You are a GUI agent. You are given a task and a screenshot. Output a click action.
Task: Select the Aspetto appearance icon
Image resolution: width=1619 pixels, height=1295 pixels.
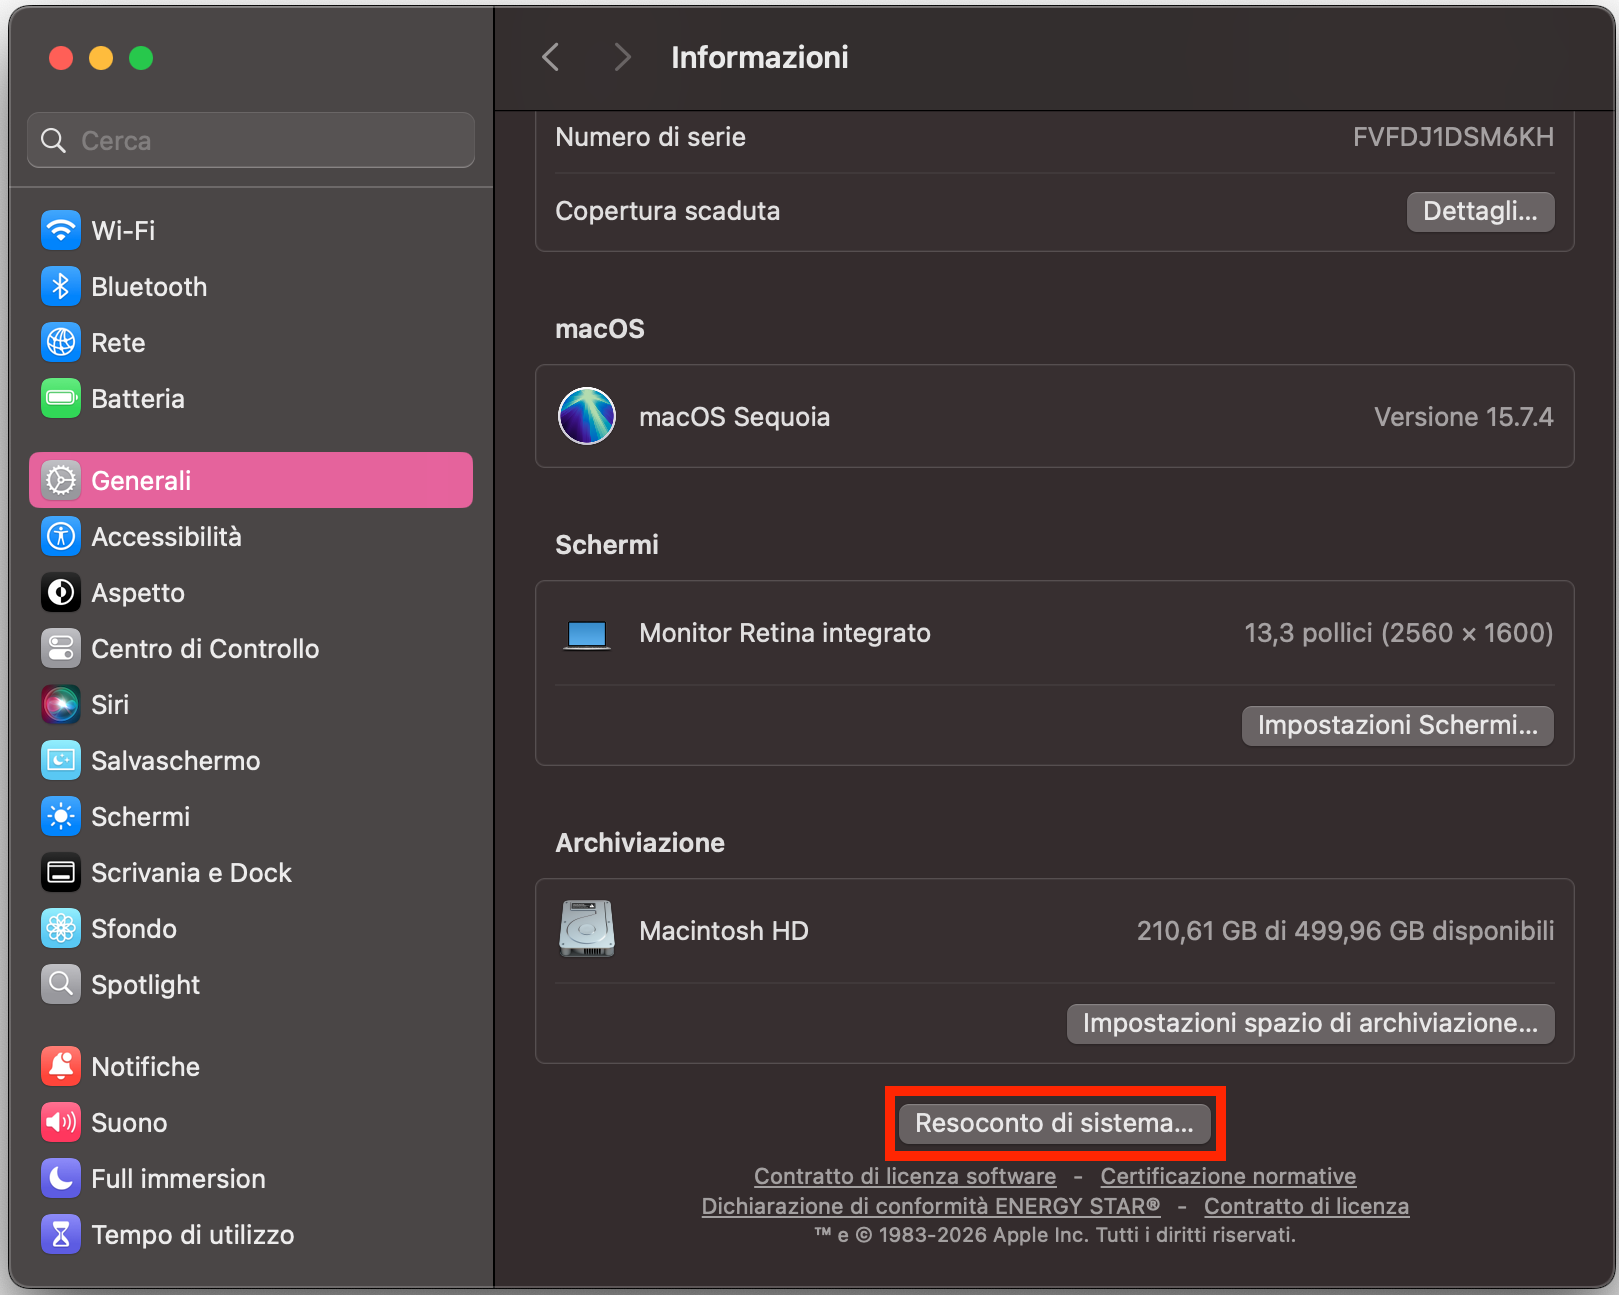pos(61,592)
